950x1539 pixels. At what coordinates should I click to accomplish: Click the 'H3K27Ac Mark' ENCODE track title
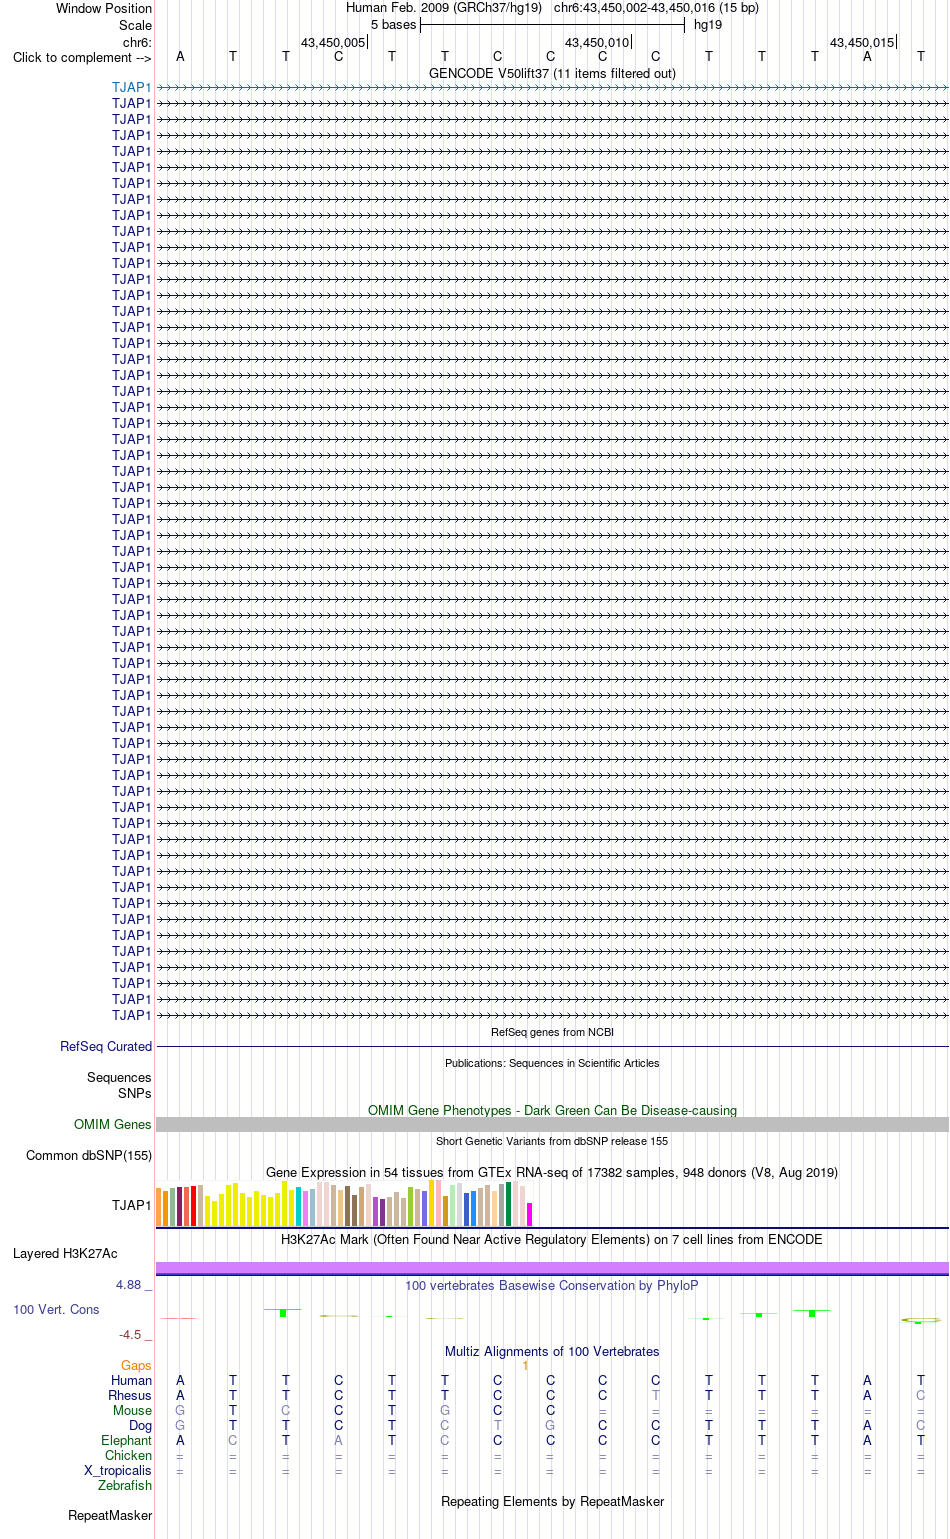click(x=552, y=1239)
